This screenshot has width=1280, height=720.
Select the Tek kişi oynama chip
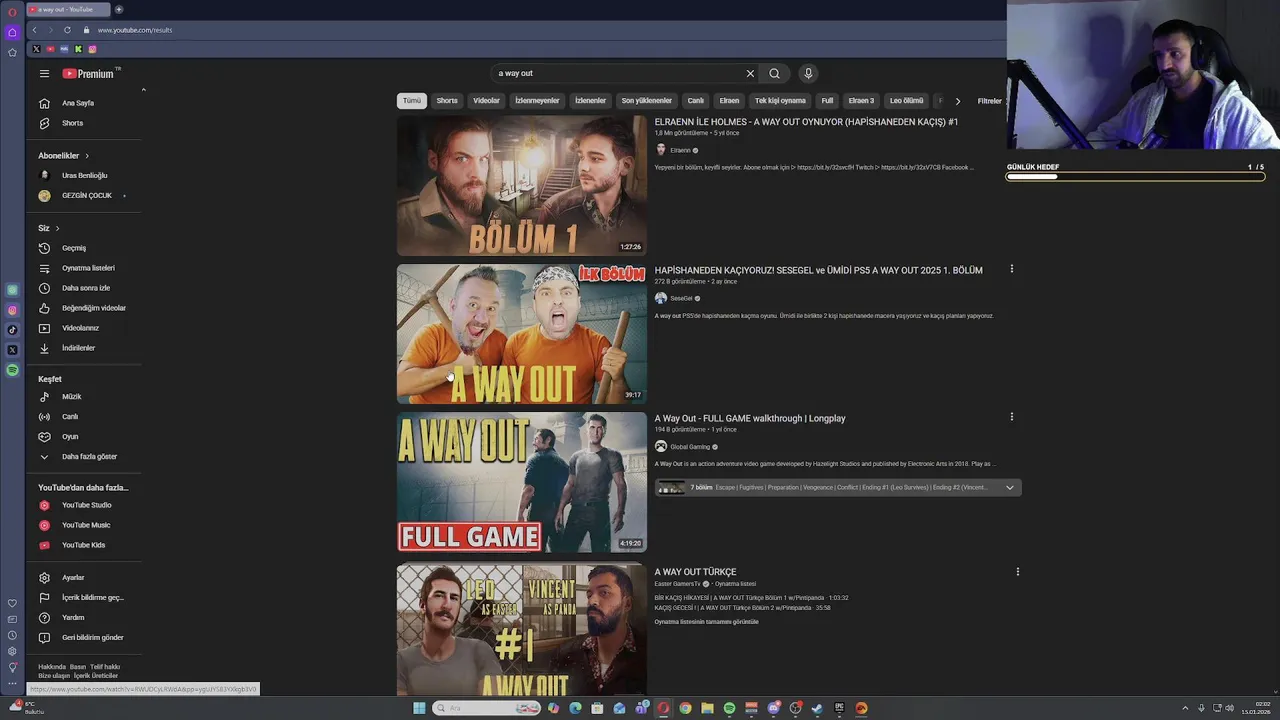click(x=780, y=100)
